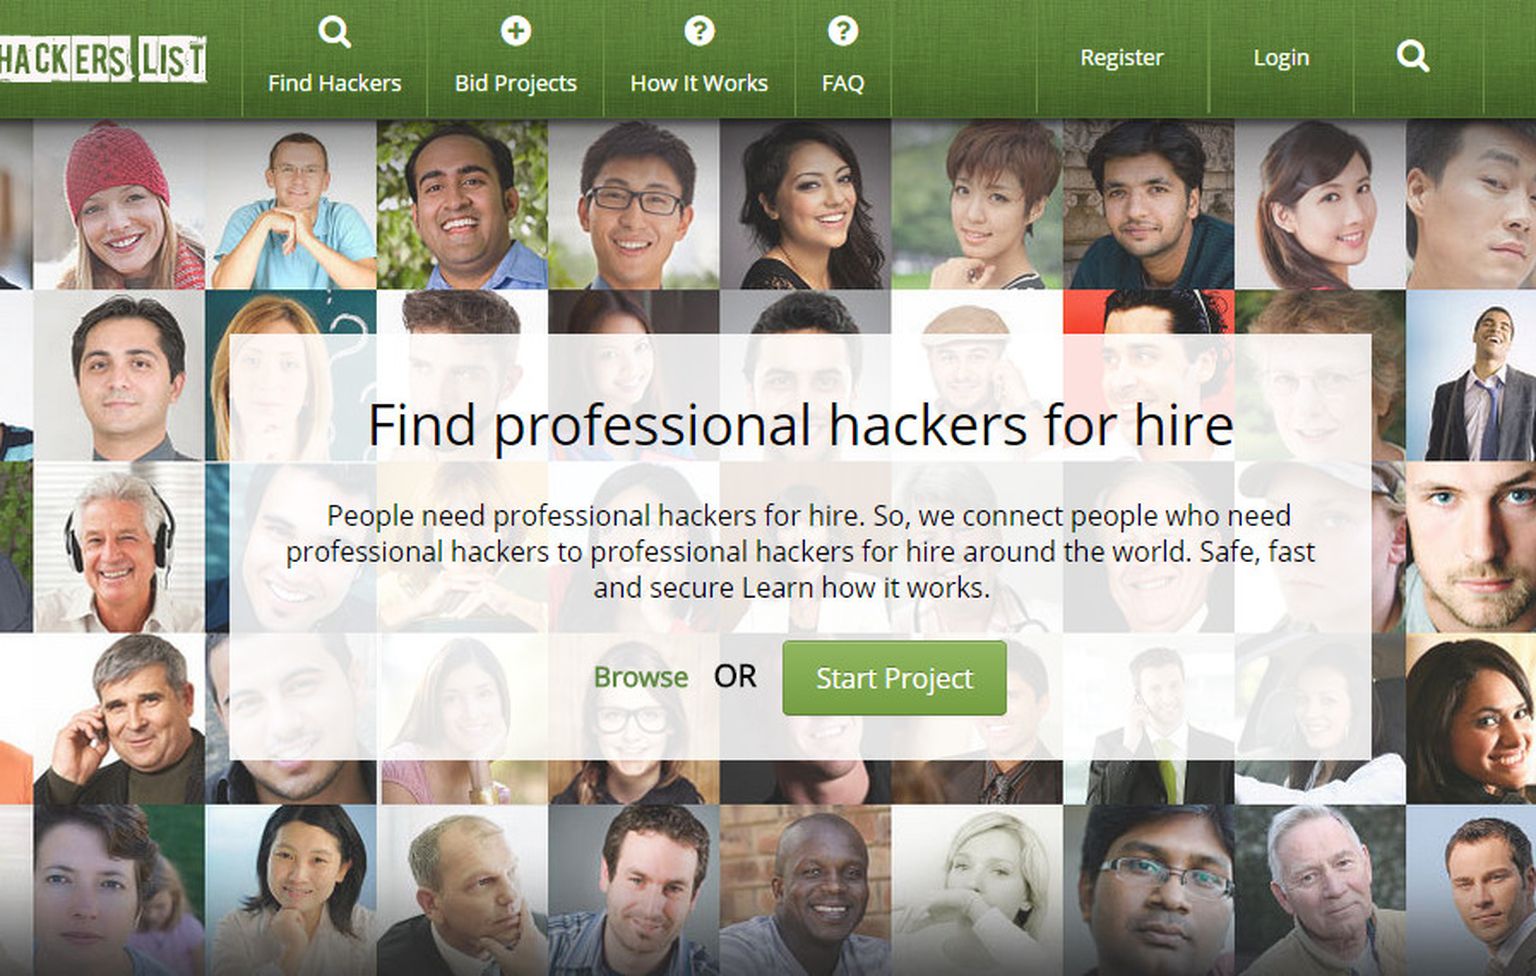
Task: Open the FAQ navigation item
Action: coord(843,83)
